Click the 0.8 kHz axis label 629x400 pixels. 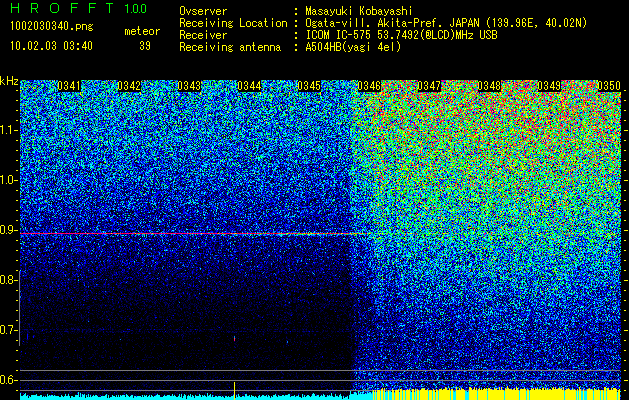(8, 280)
